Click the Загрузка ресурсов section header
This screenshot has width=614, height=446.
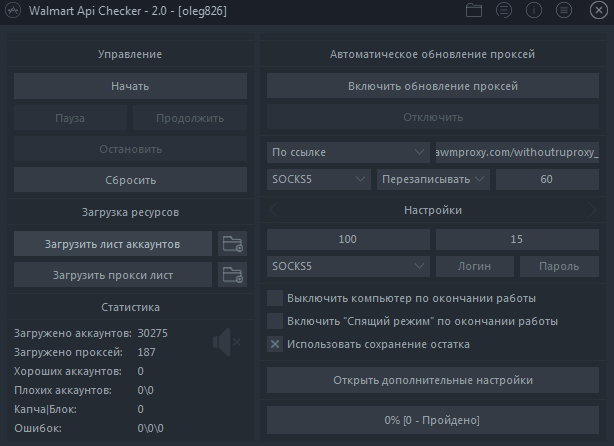tap(130, 212)
